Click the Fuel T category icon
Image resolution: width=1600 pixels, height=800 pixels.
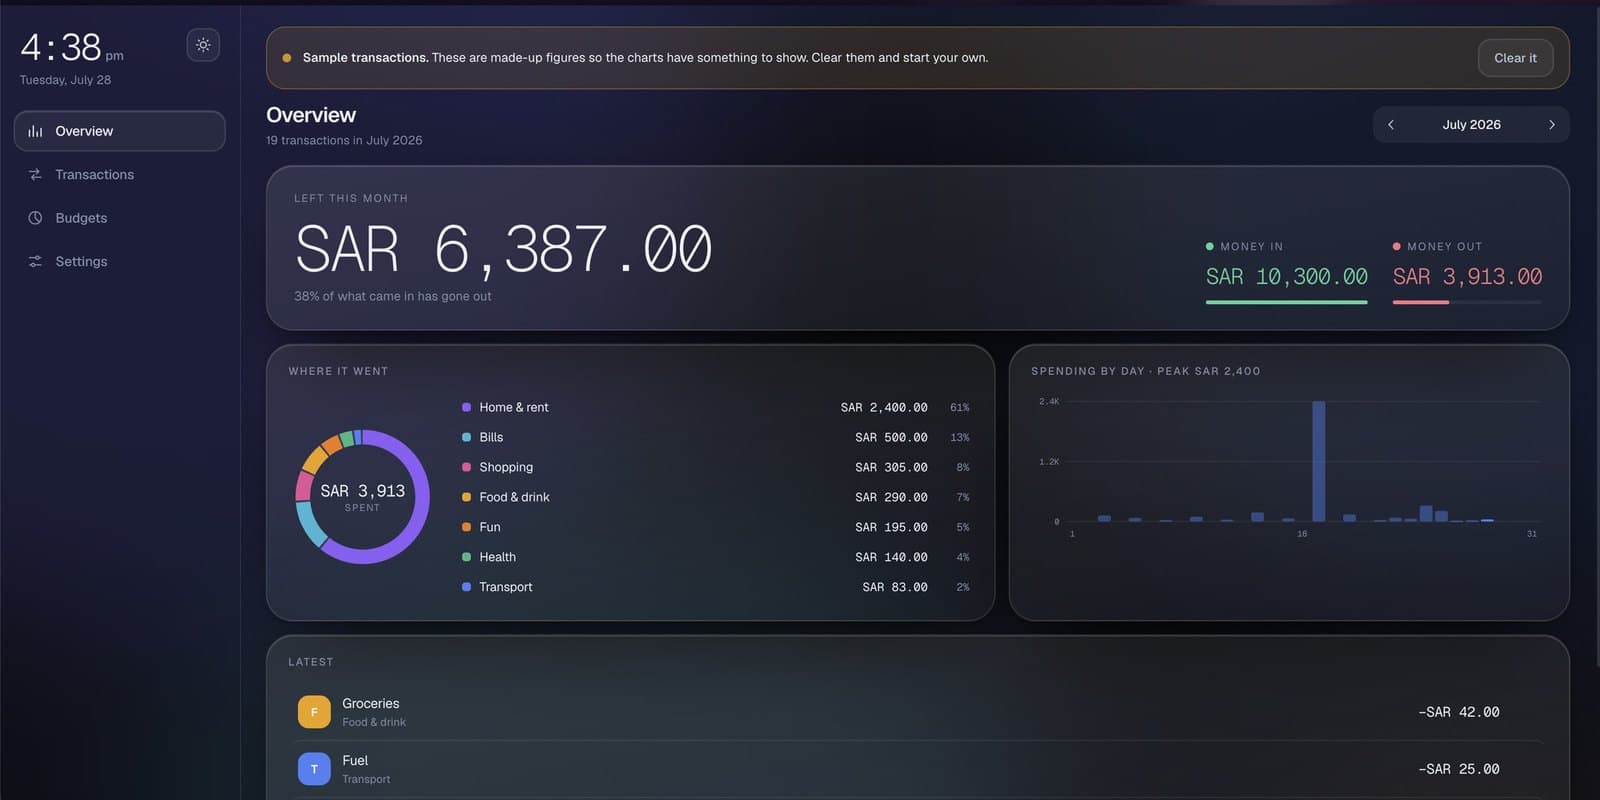314,769
